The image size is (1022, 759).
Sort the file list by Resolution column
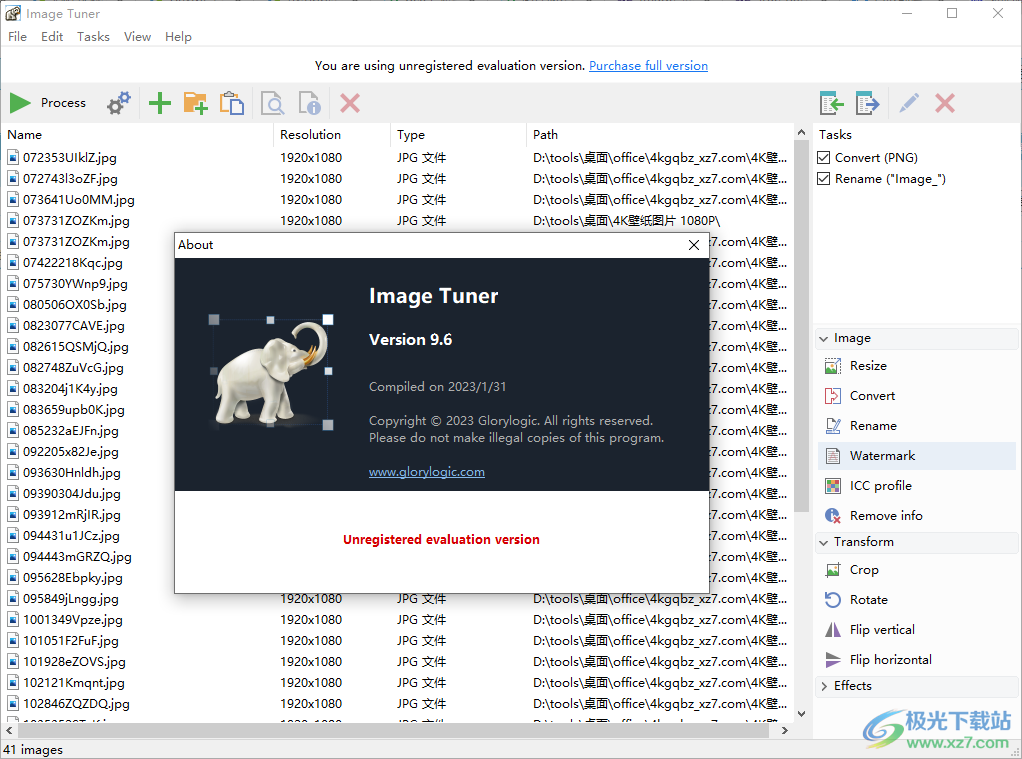pyautogui.click(x=332, y=134)
